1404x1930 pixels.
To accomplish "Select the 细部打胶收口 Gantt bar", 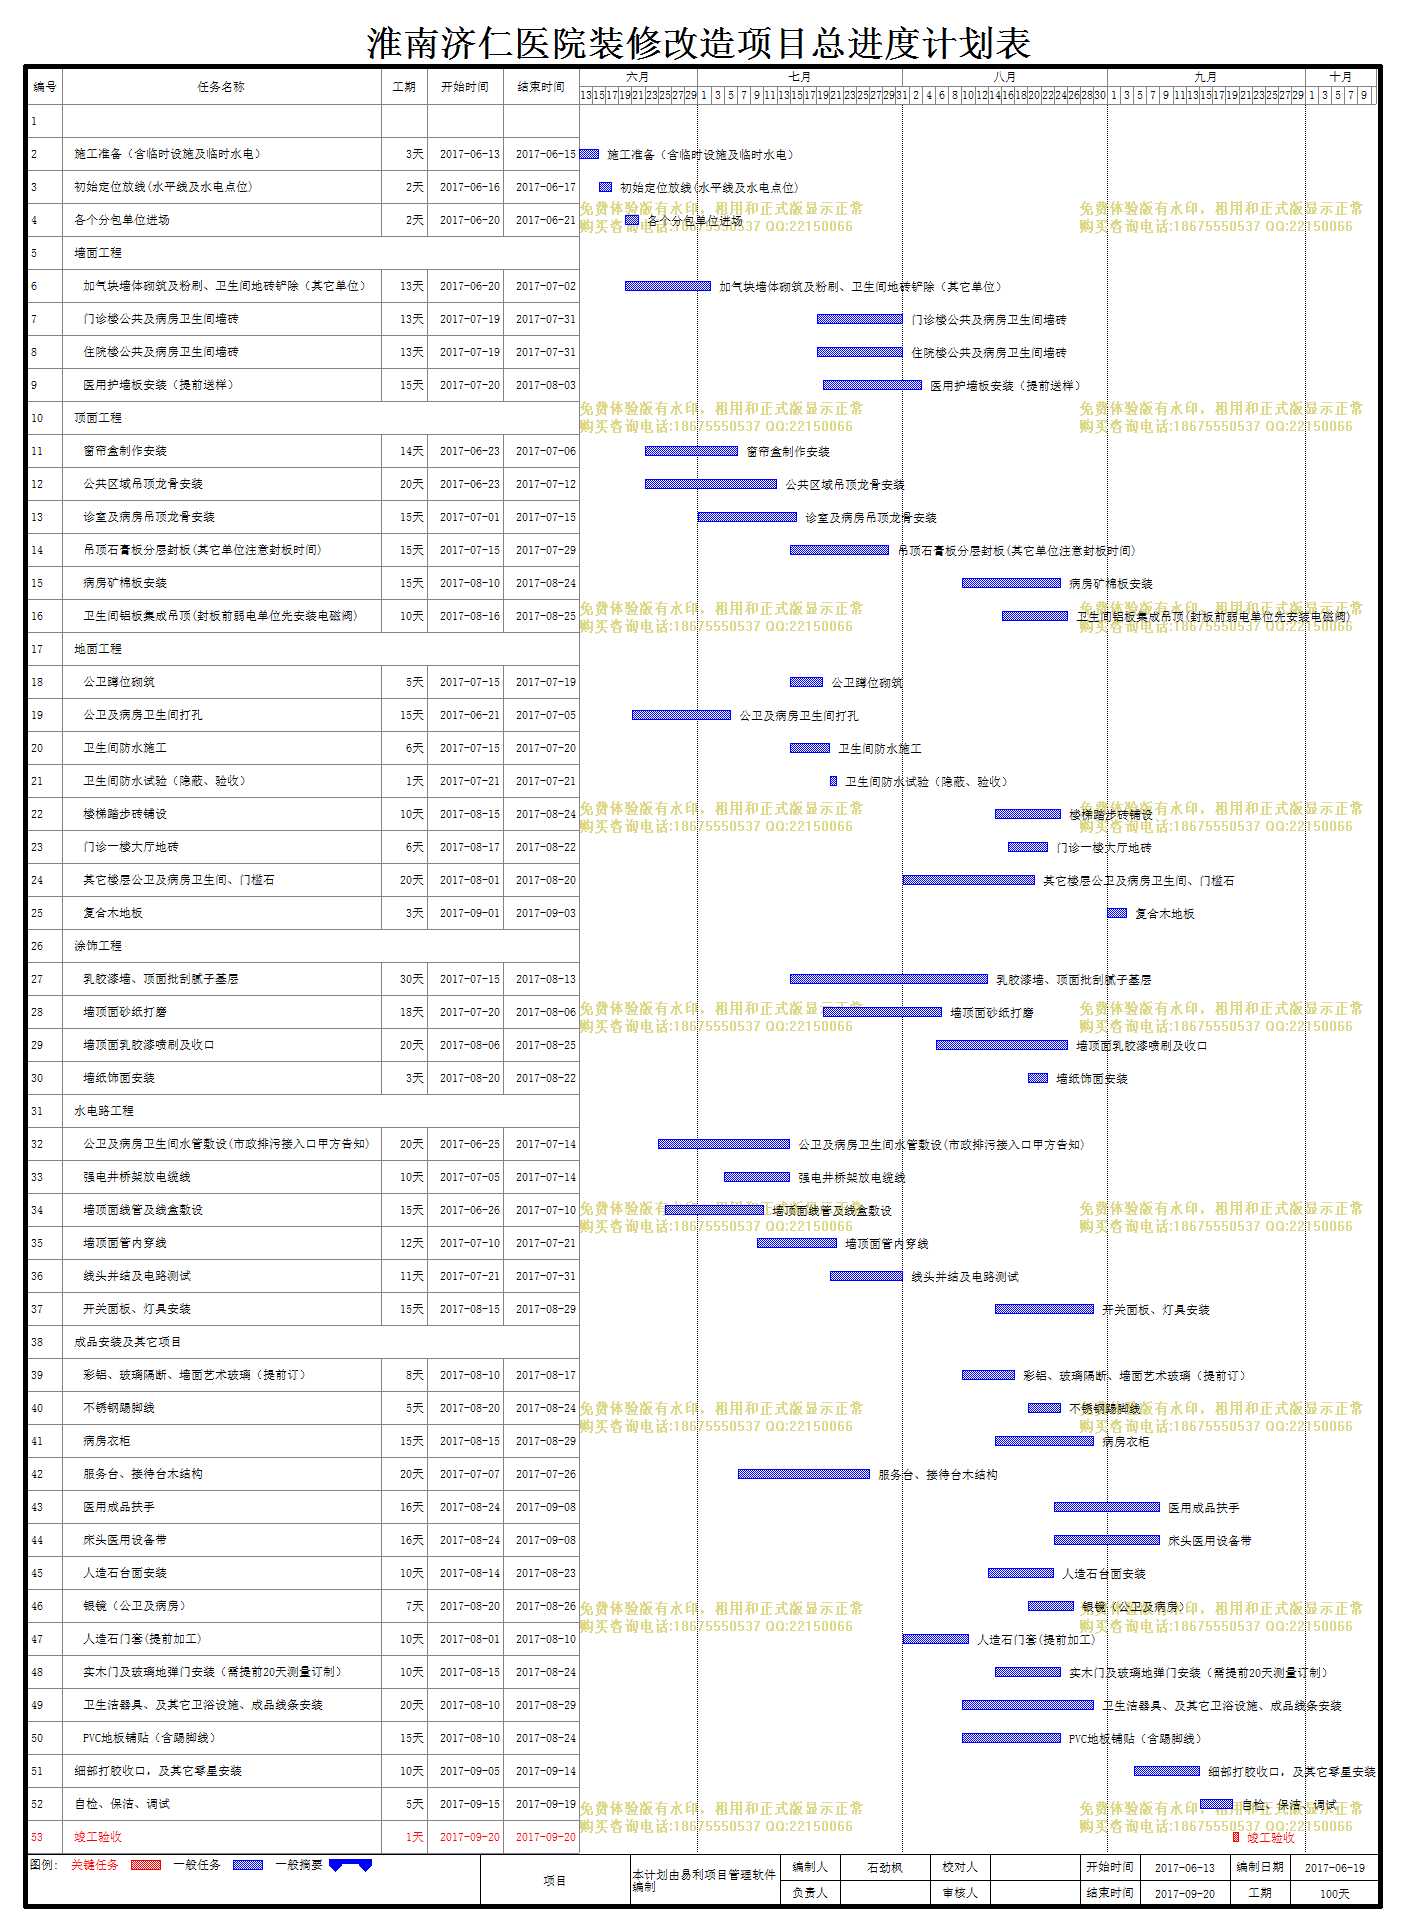I will [x=1167, y=1771].
